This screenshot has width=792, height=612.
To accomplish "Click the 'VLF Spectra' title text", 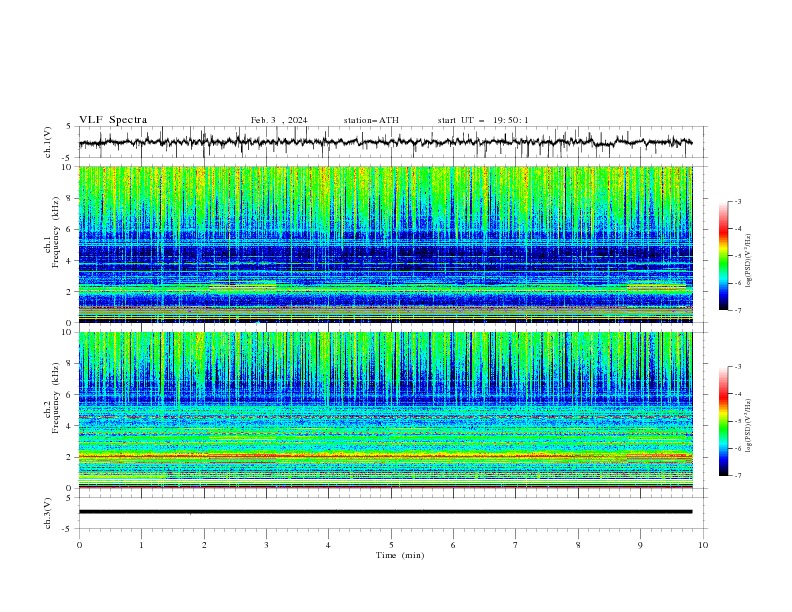I will 113,120.
